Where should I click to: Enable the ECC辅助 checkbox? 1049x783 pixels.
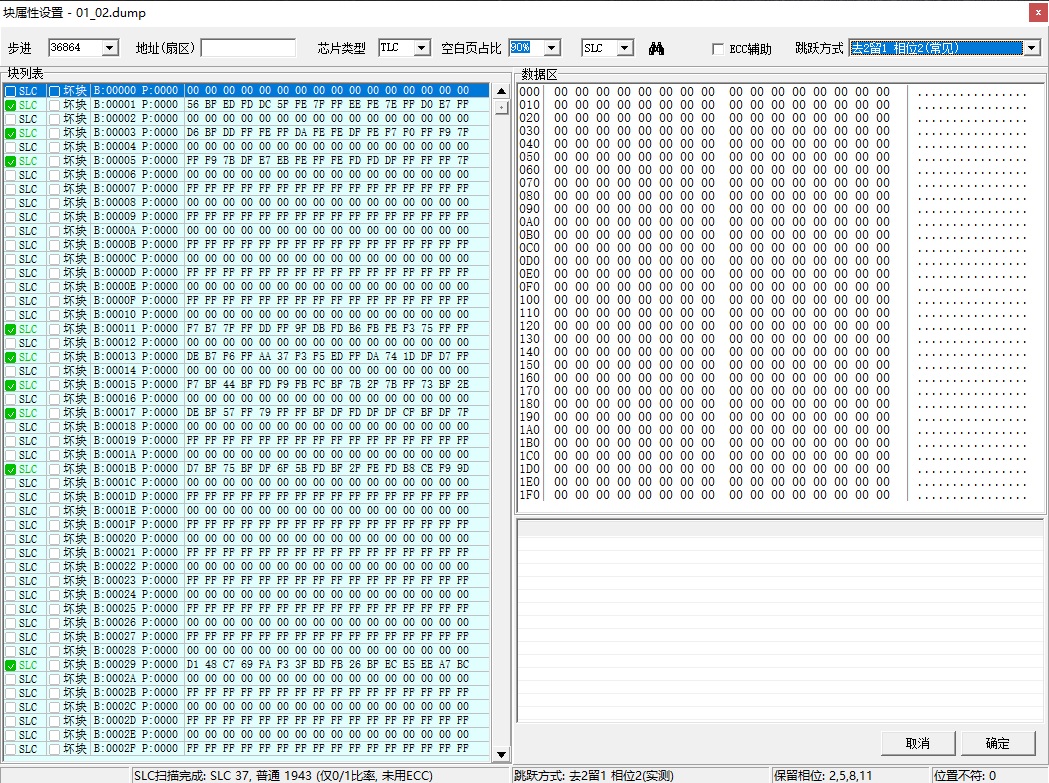coord(718,49)
